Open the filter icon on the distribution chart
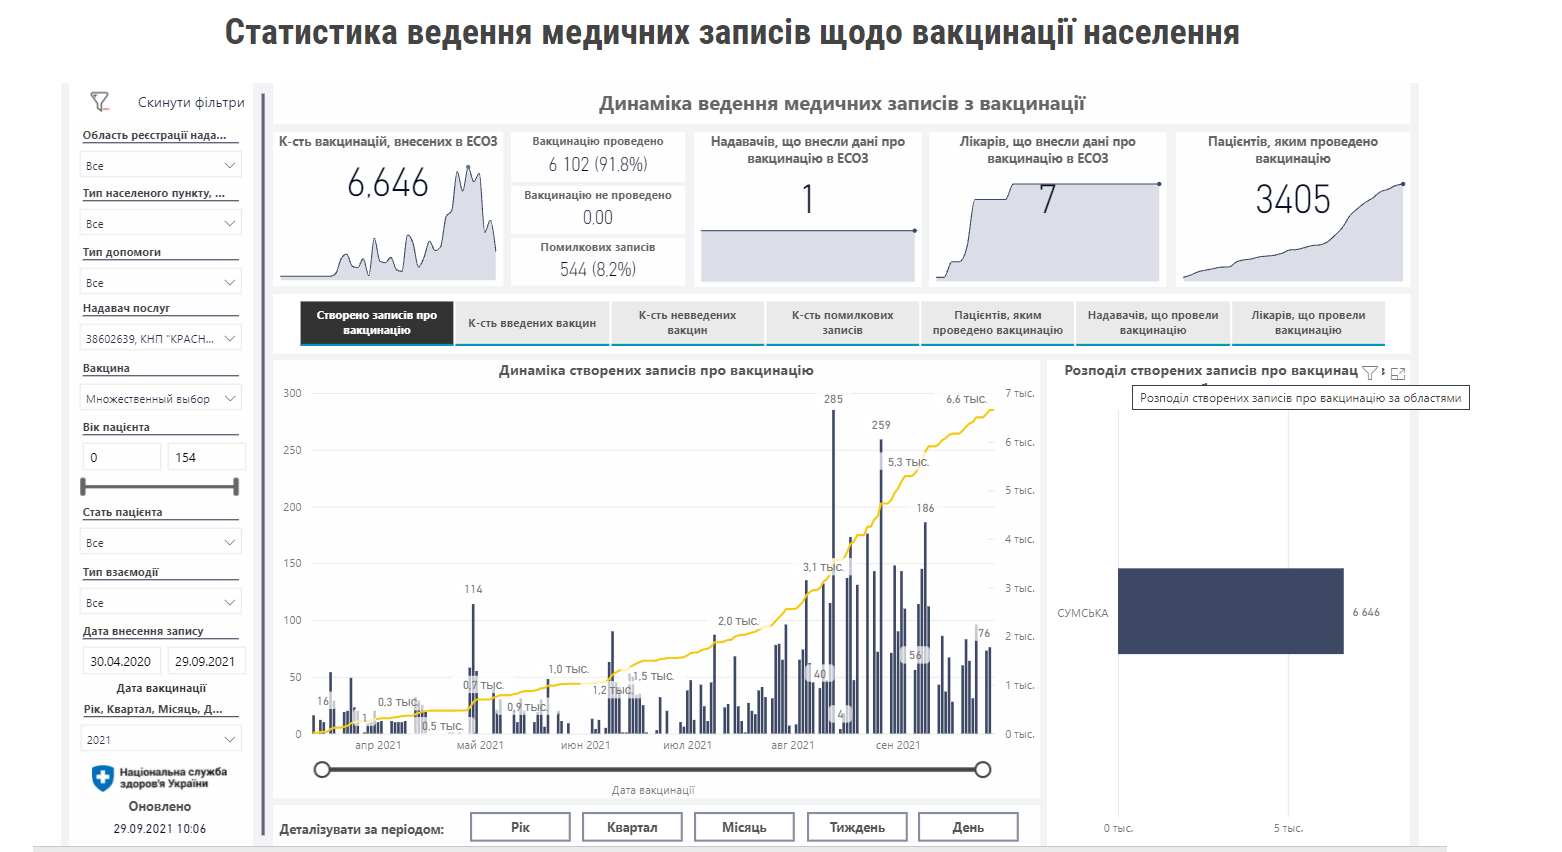 [1370, 373]
